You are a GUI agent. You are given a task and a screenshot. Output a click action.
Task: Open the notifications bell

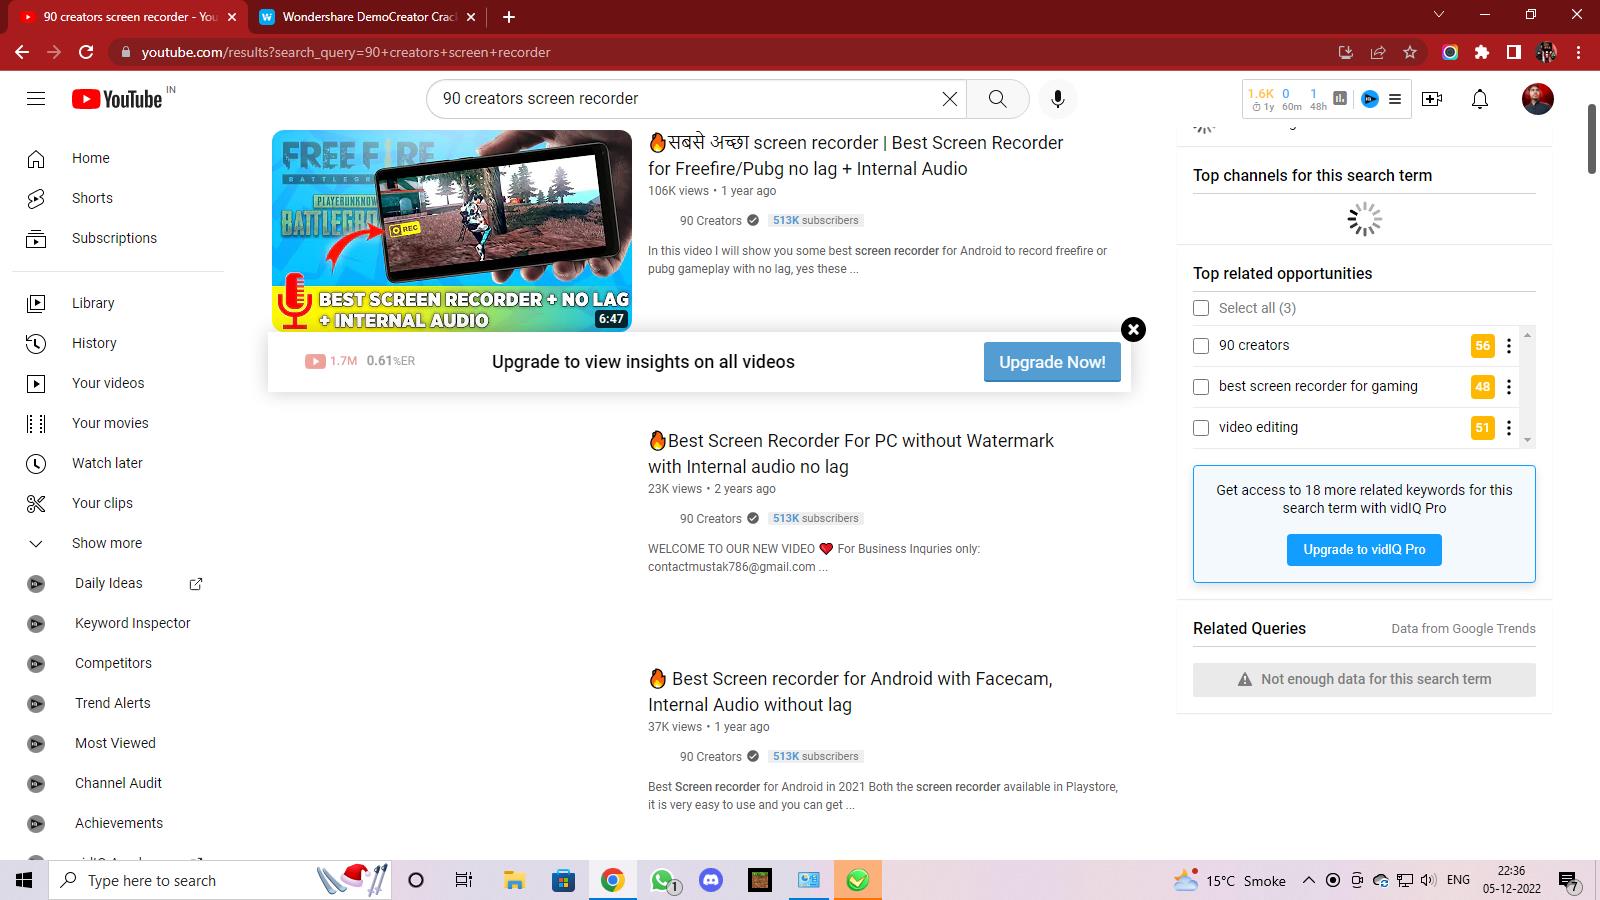1480,99
